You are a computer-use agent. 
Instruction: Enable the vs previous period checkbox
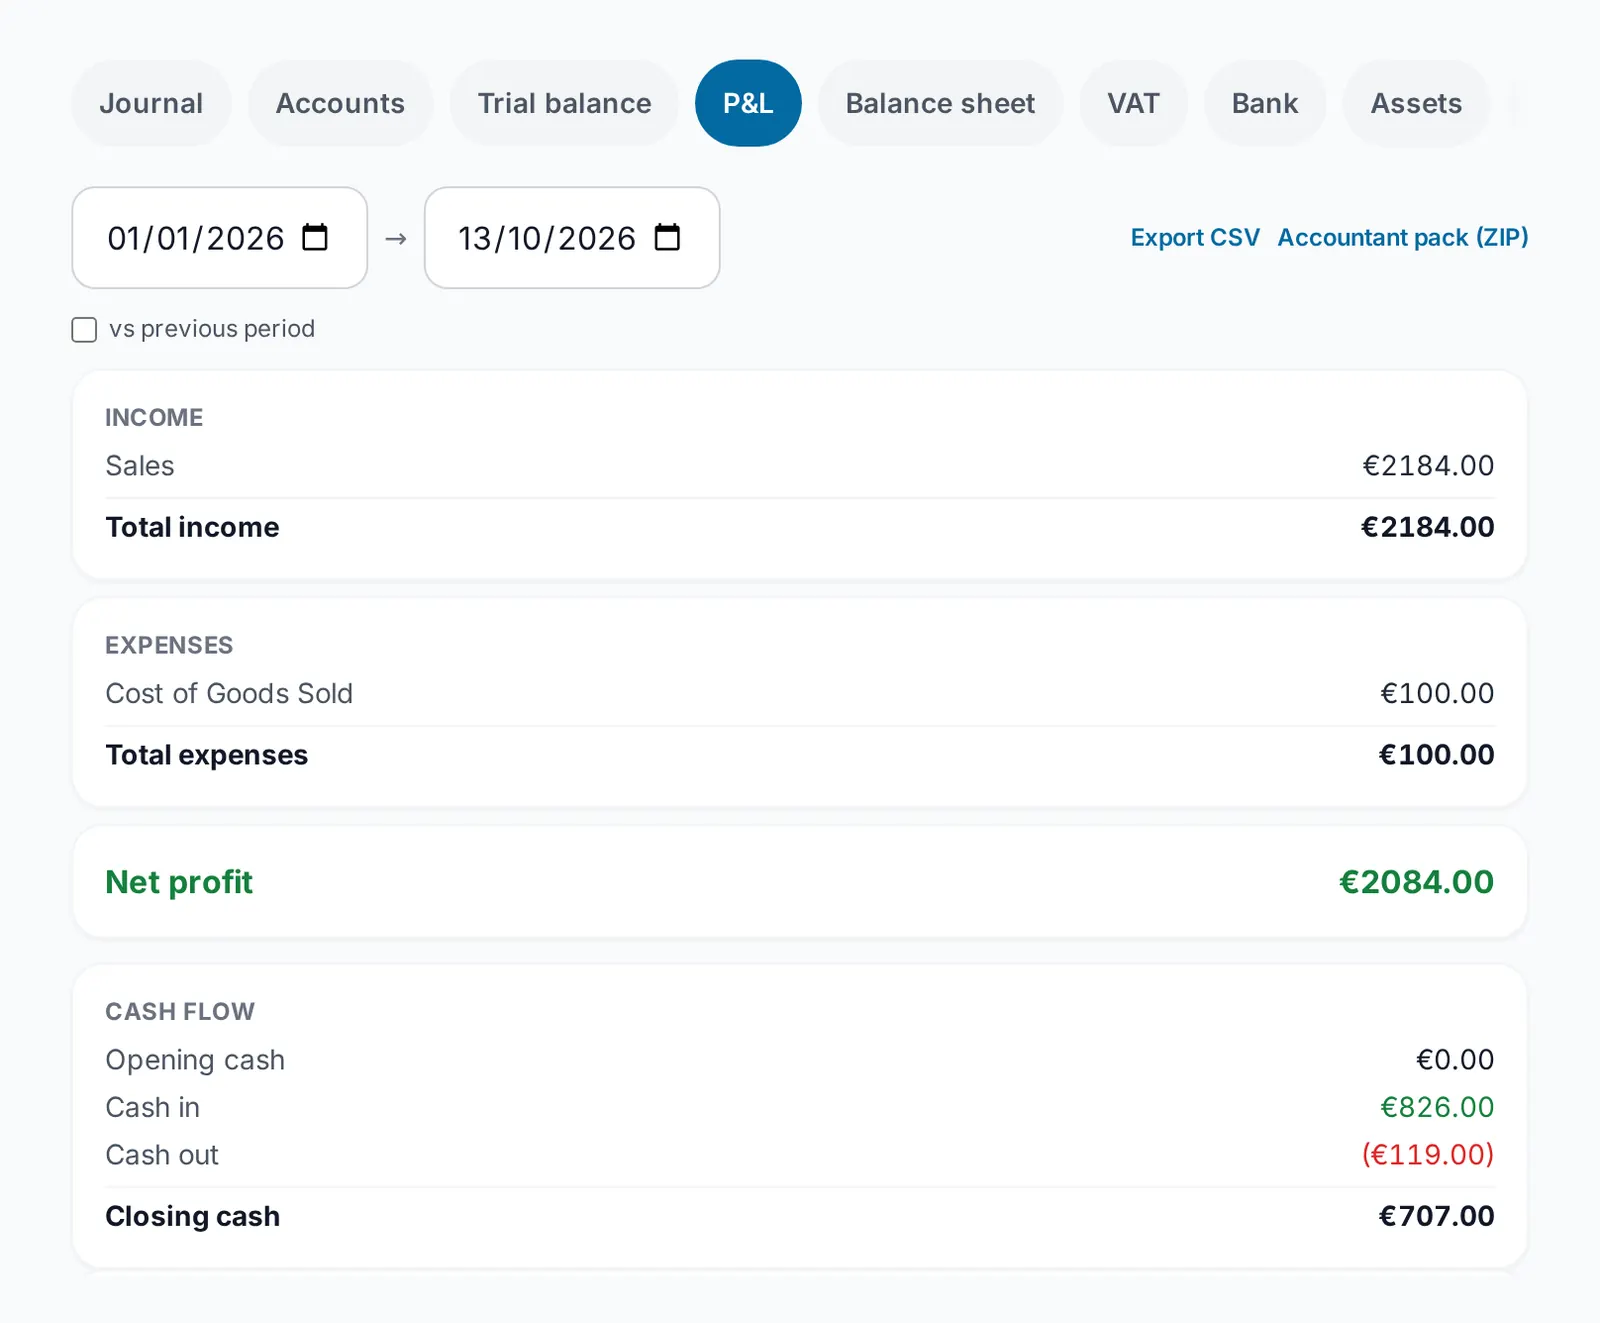[x=84, y=330]
